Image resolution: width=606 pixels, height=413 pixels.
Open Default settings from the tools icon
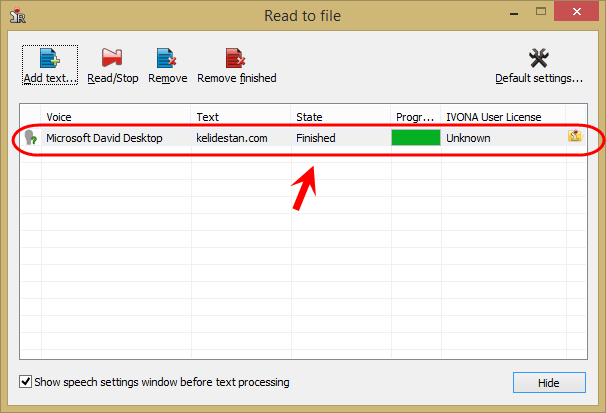click(539, 58)
